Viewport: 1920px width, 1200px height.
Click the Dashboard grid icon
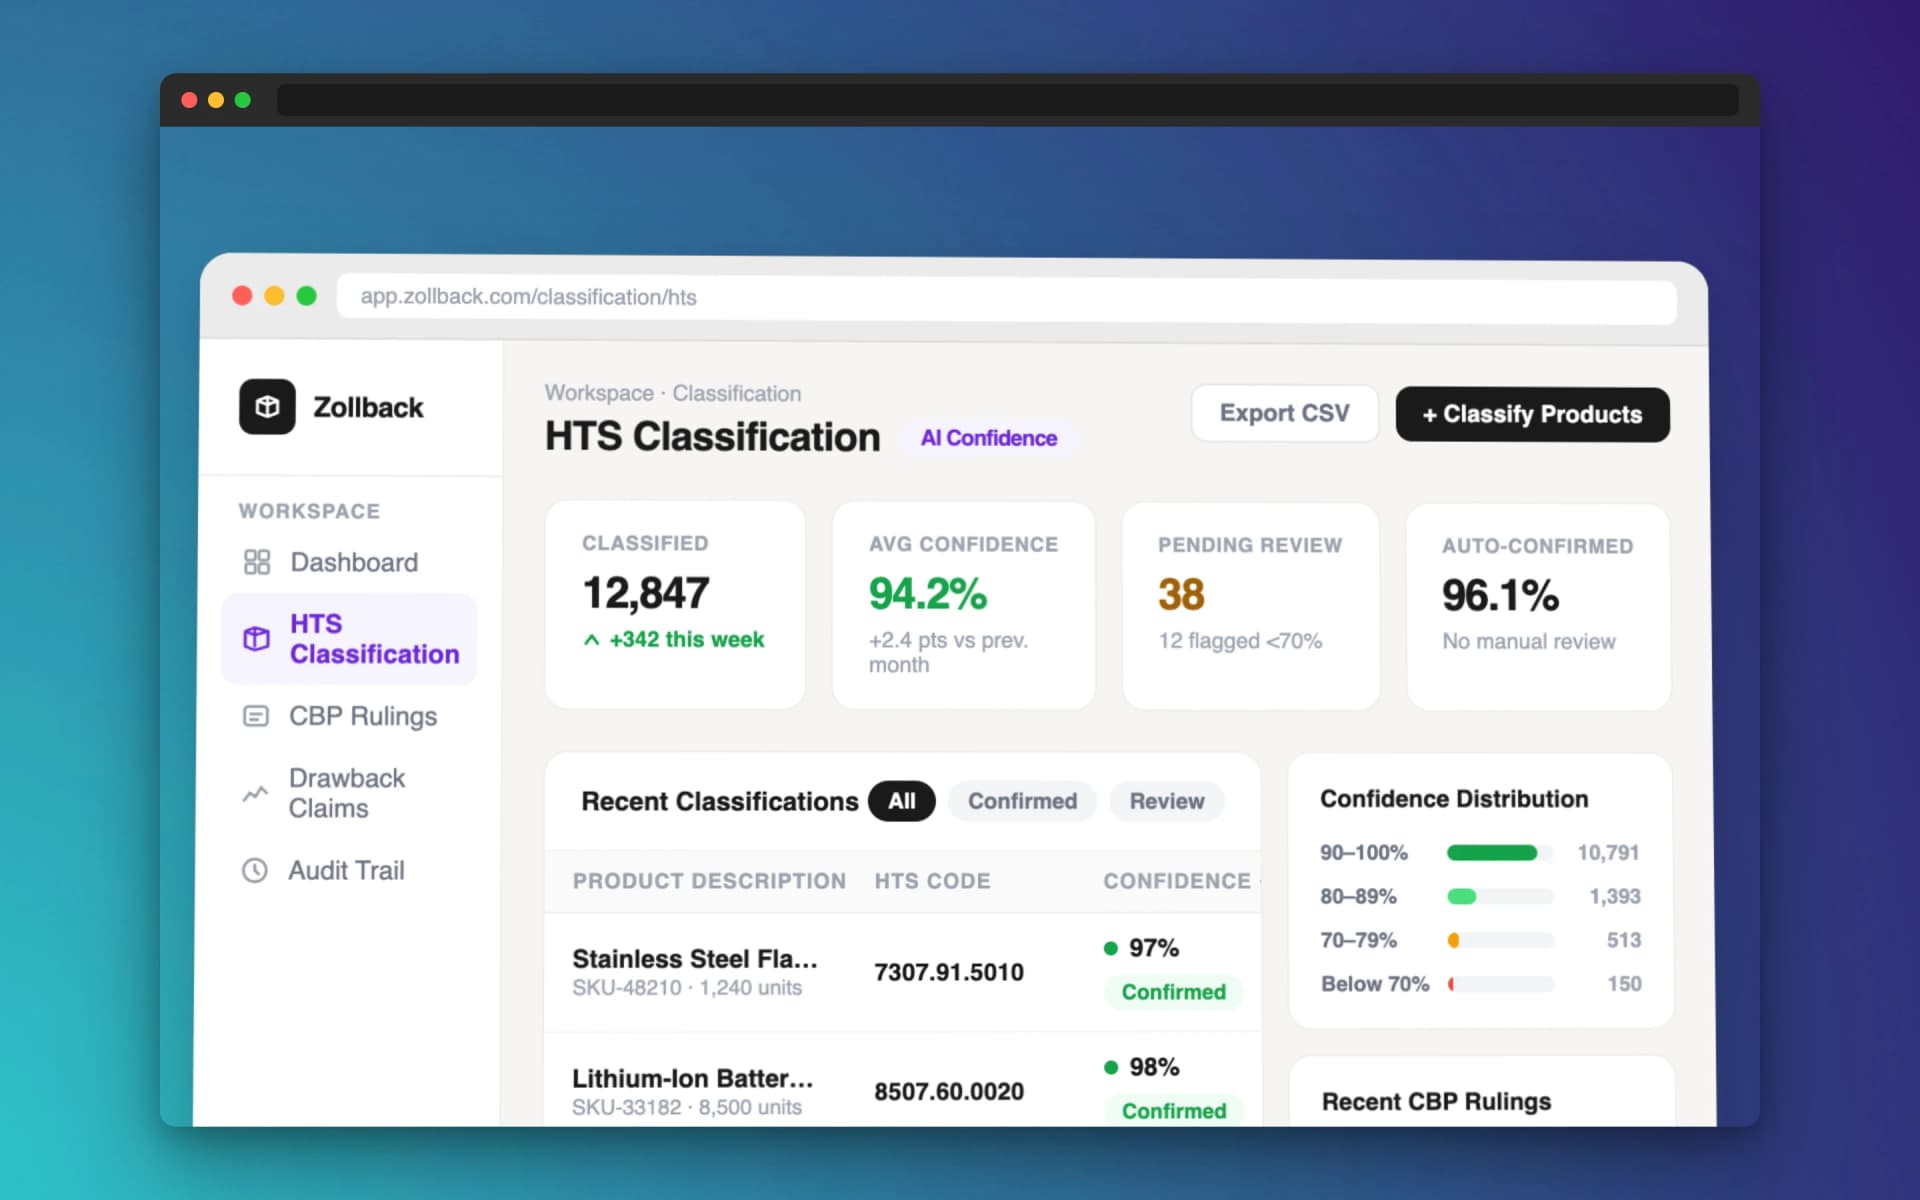257,562
